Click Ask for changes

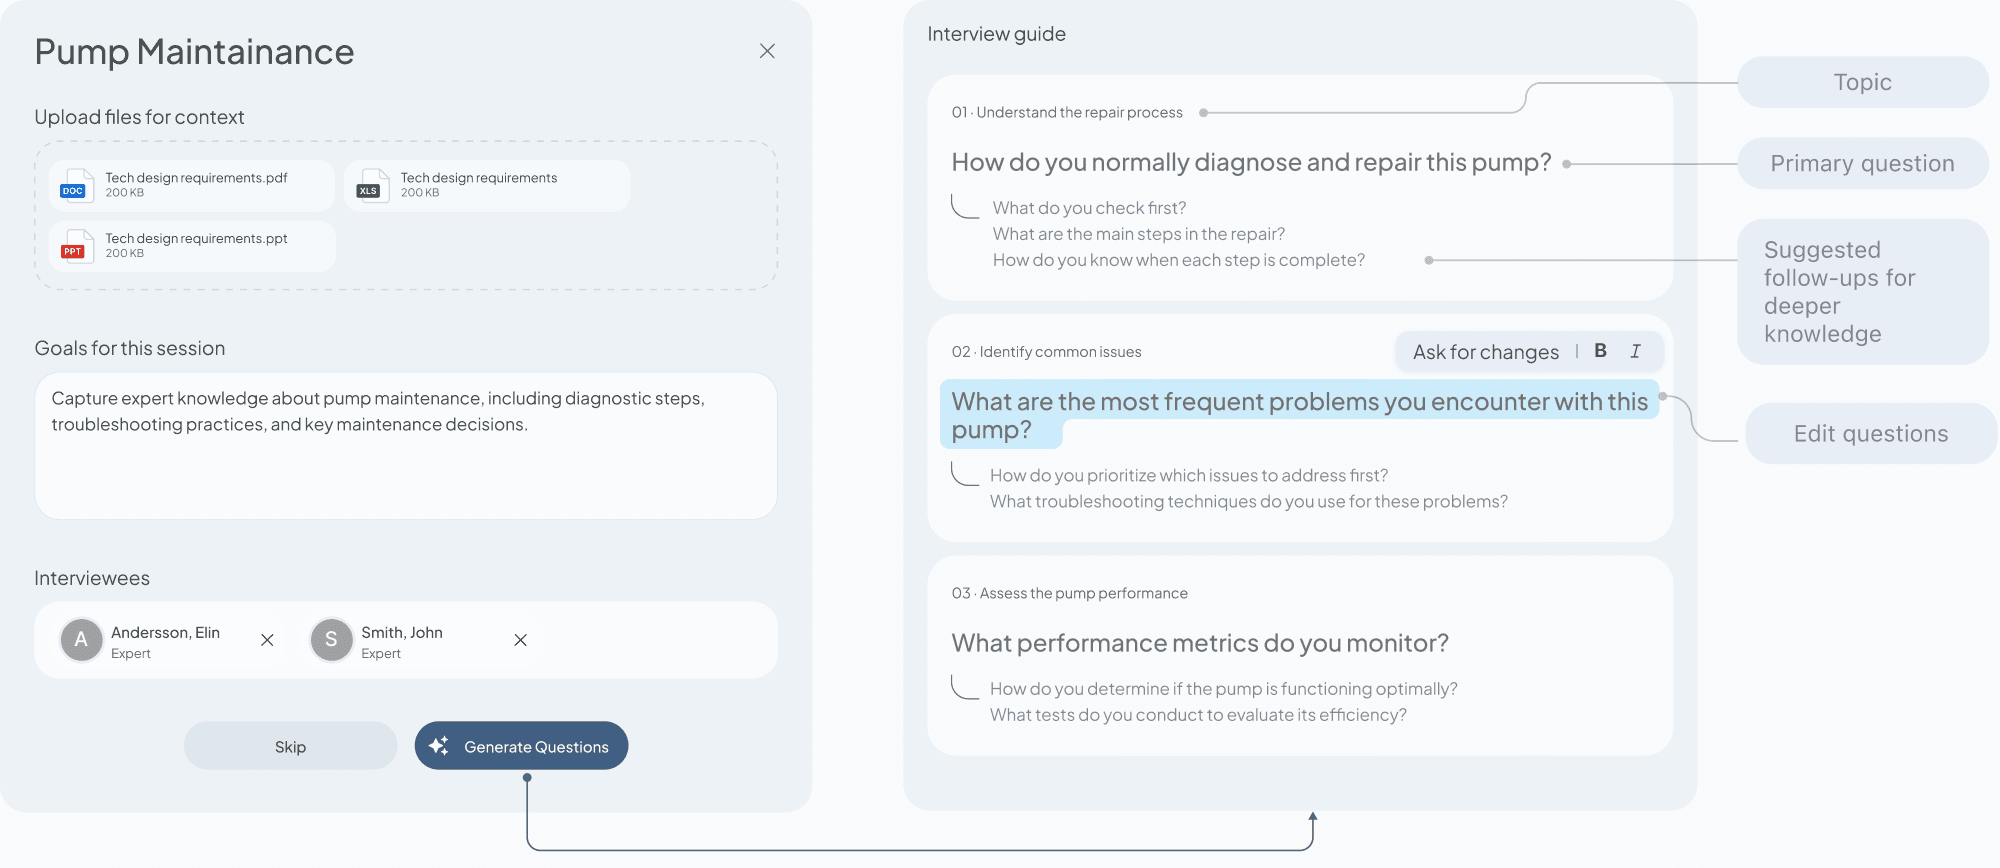click(1485, 352)
